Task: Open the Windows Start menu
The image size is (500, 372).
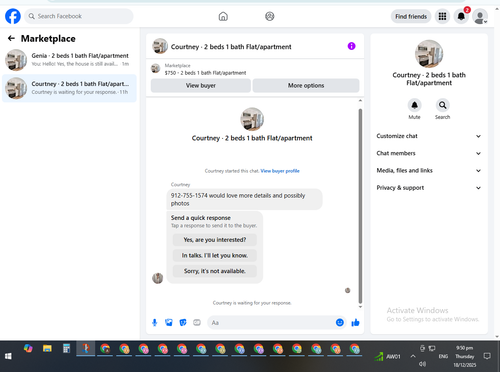Action: point(8,356)
